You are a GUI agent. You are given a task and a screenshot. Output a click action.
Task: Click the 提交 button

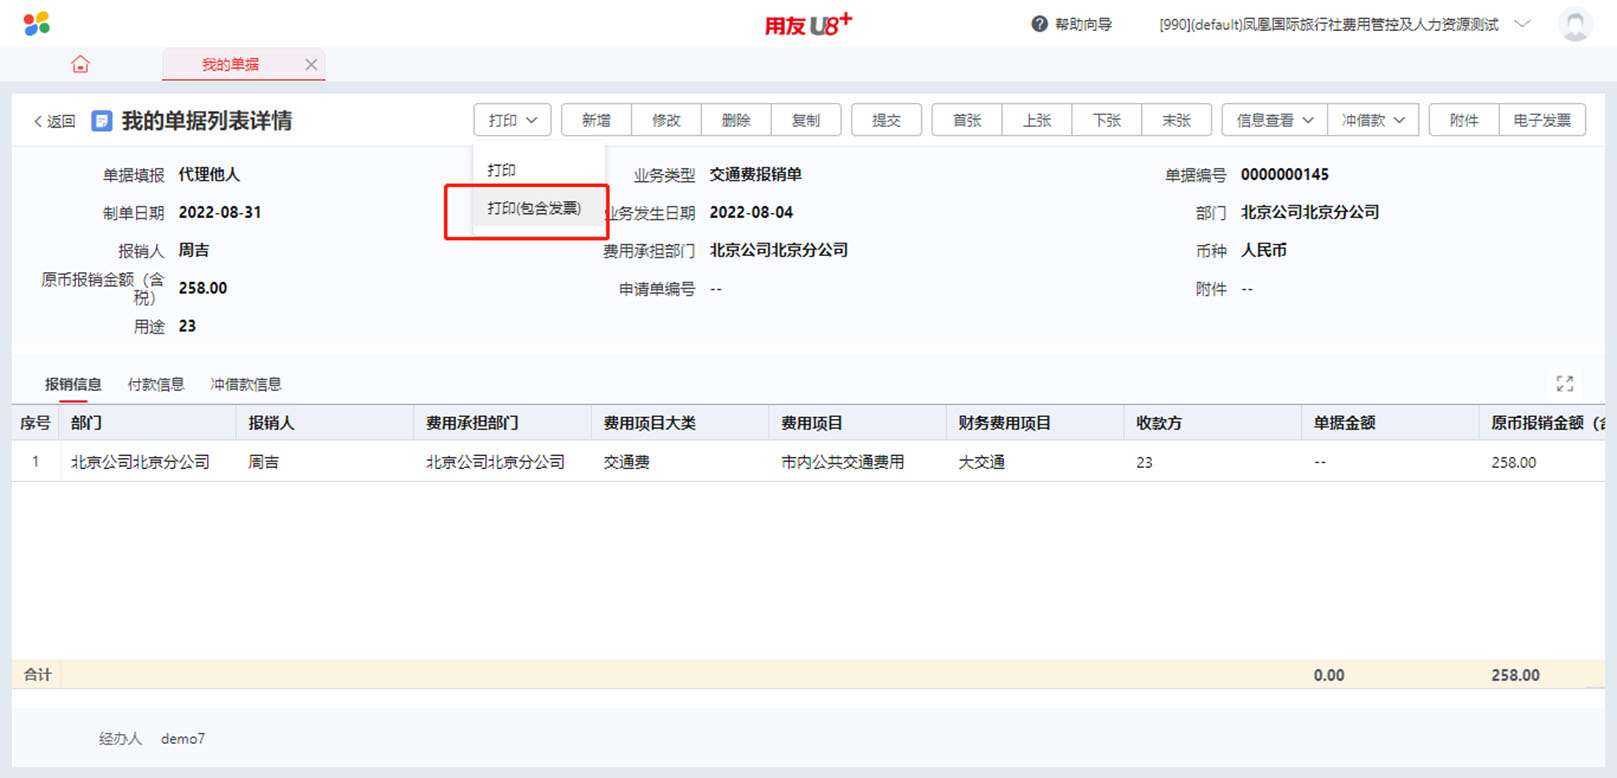click(x=886, y=120)
